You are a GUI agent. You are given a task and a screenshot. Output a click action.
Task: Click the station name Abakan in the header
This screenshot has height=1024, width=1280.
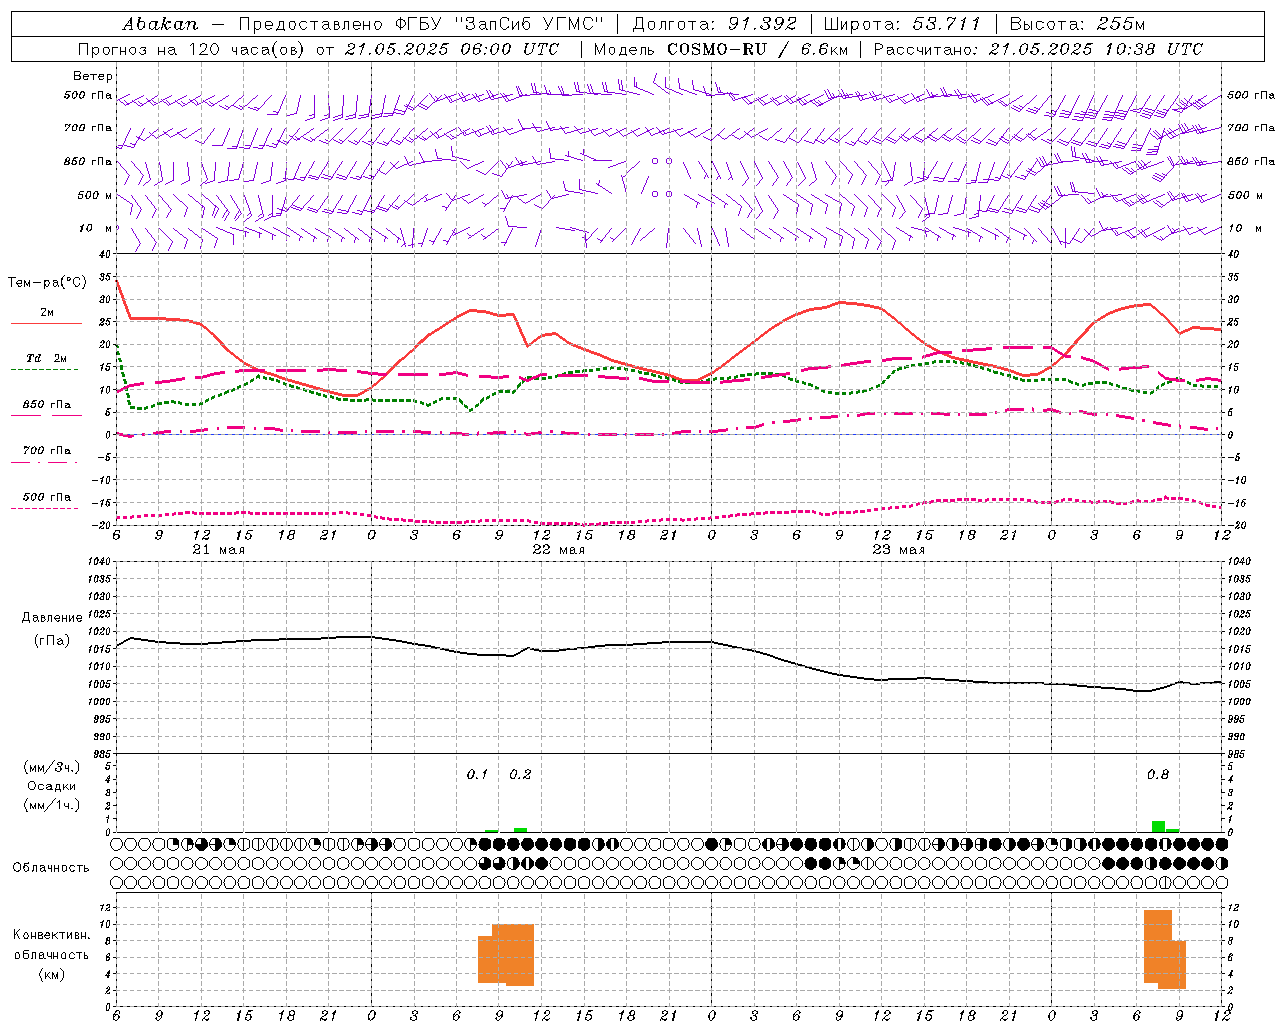click(x=160, y=23)
